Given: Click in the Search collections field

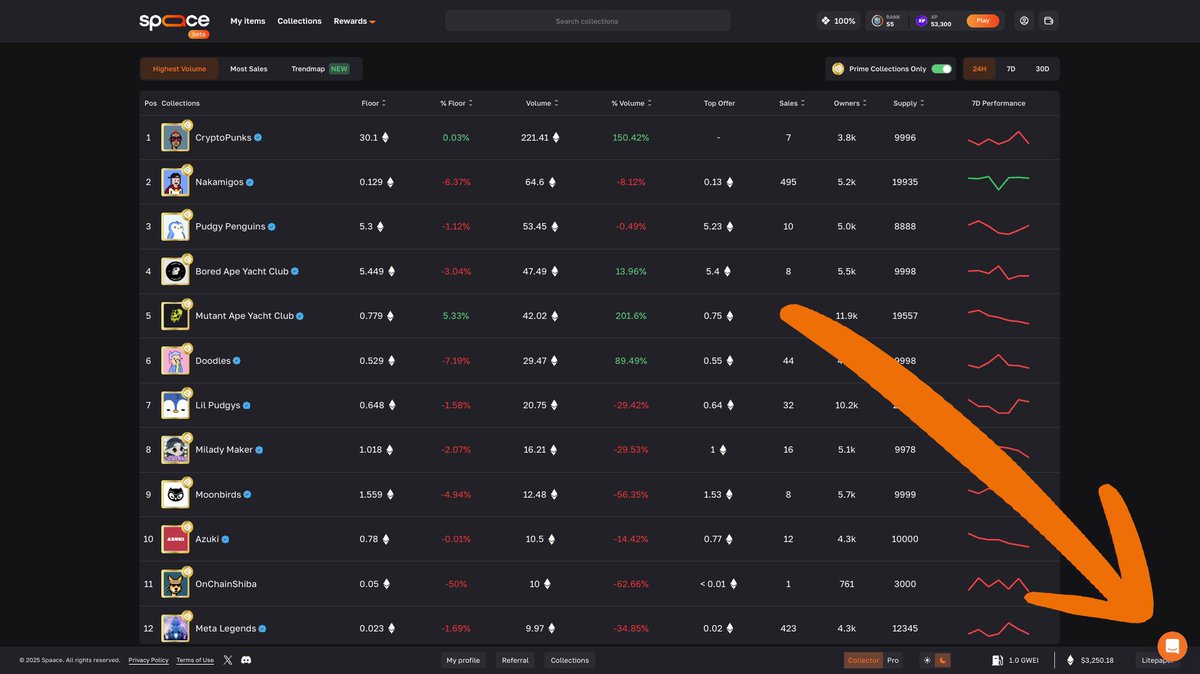Looking at the screenshot, I should pyautogui.click(x=587, y=21).
